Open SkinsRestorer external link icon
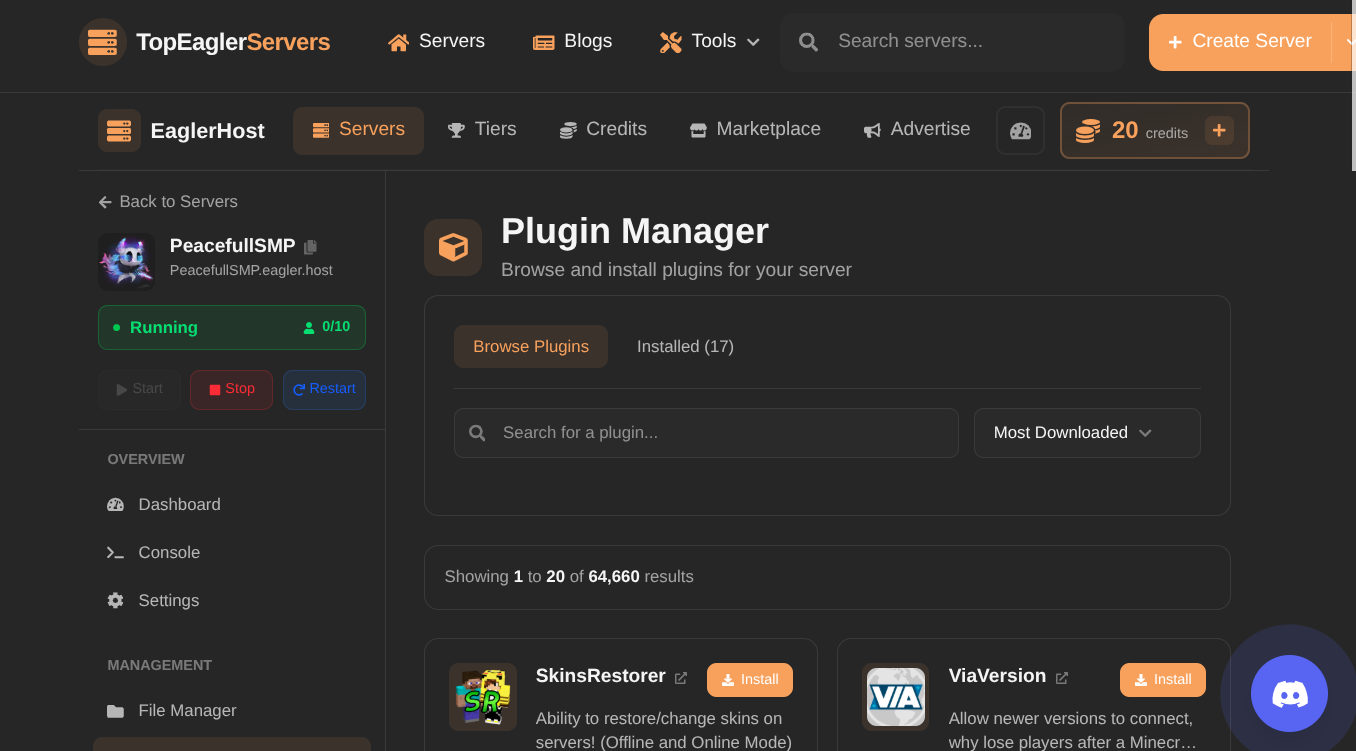This screenshot has height=751, width=1356. (681, 678)
